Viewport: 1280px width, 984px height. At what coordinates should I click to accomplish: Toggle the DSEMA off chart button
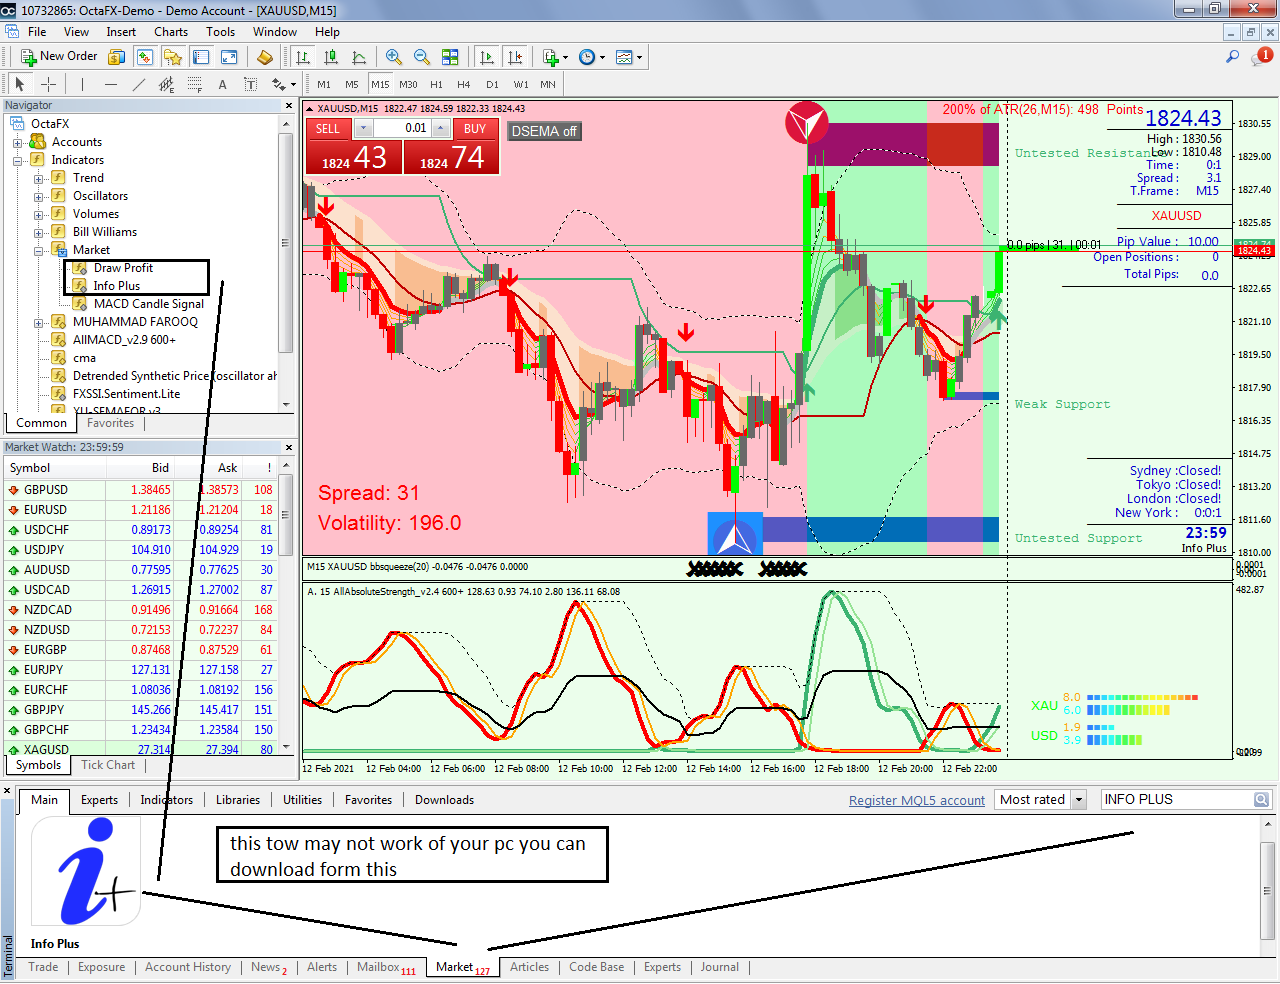pos(544,131)
